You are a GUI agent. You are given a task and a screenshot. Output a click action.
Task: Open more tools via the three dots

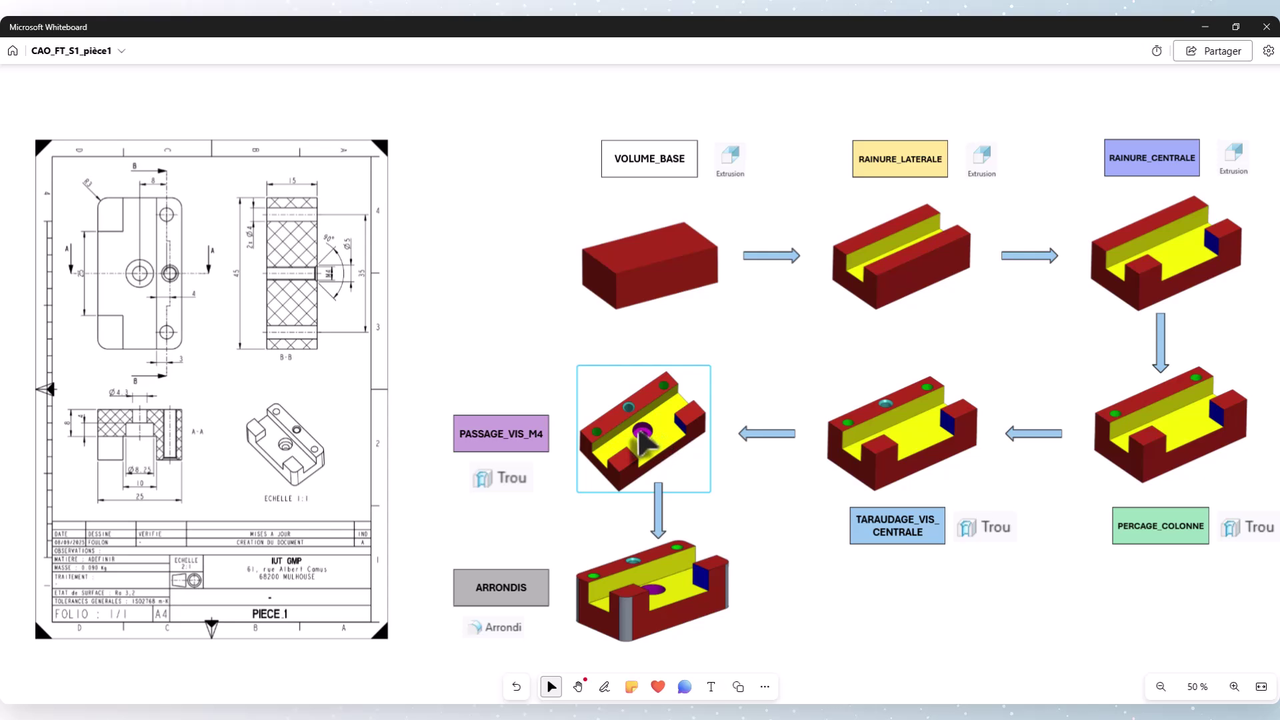(x=765, y=687)
